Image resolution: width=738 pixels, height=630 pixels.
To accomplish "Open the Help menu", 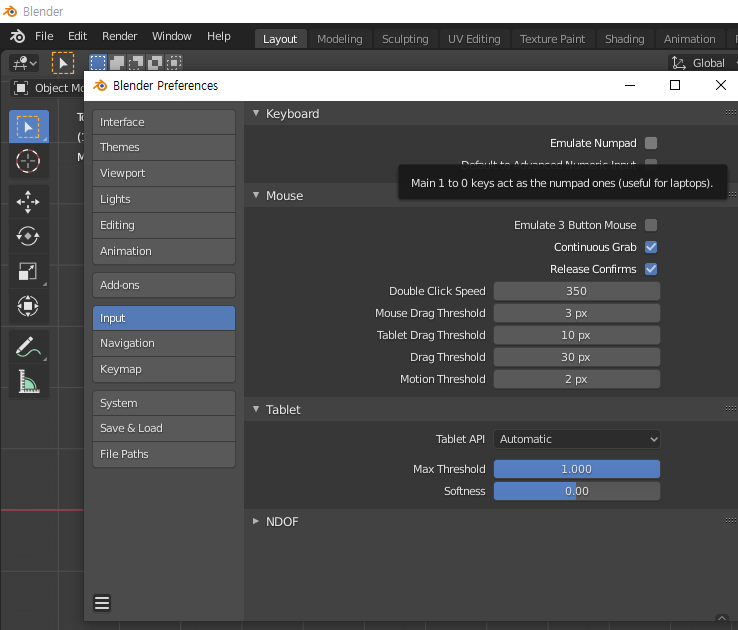I will 219,36.
